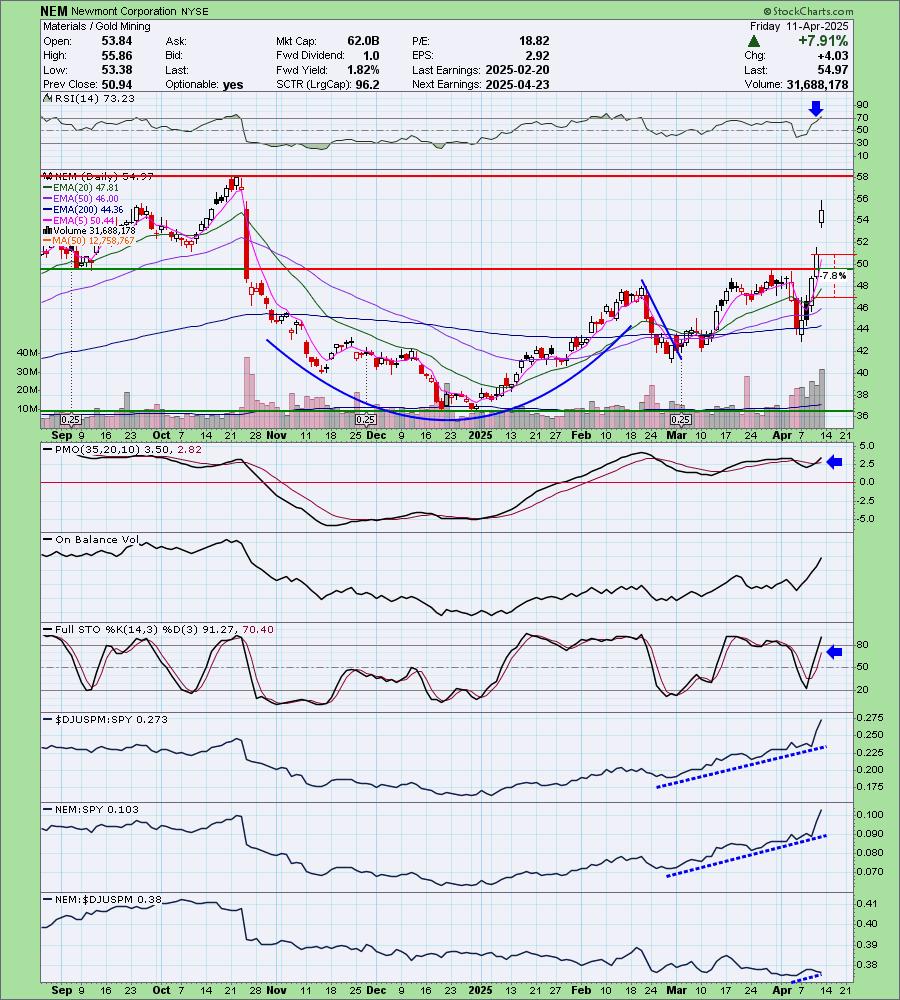Click the SCTR (LrgCap) value 96.2
Viewport: 900px width, 1000px height.
click(x=367, y=84)
